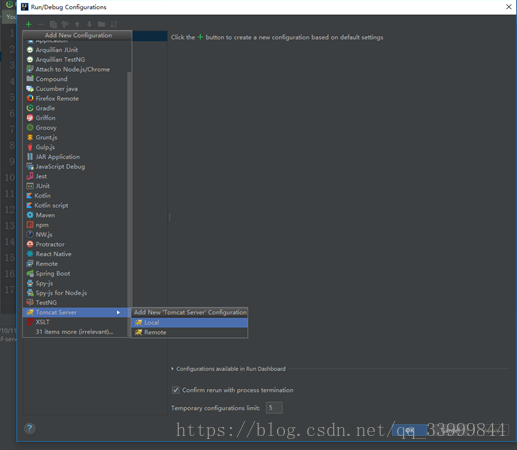The height and width of the screenshot is (450, 517).
Task: Choose Attach to Node.js/Chrome entry
Action: [75, 69]
